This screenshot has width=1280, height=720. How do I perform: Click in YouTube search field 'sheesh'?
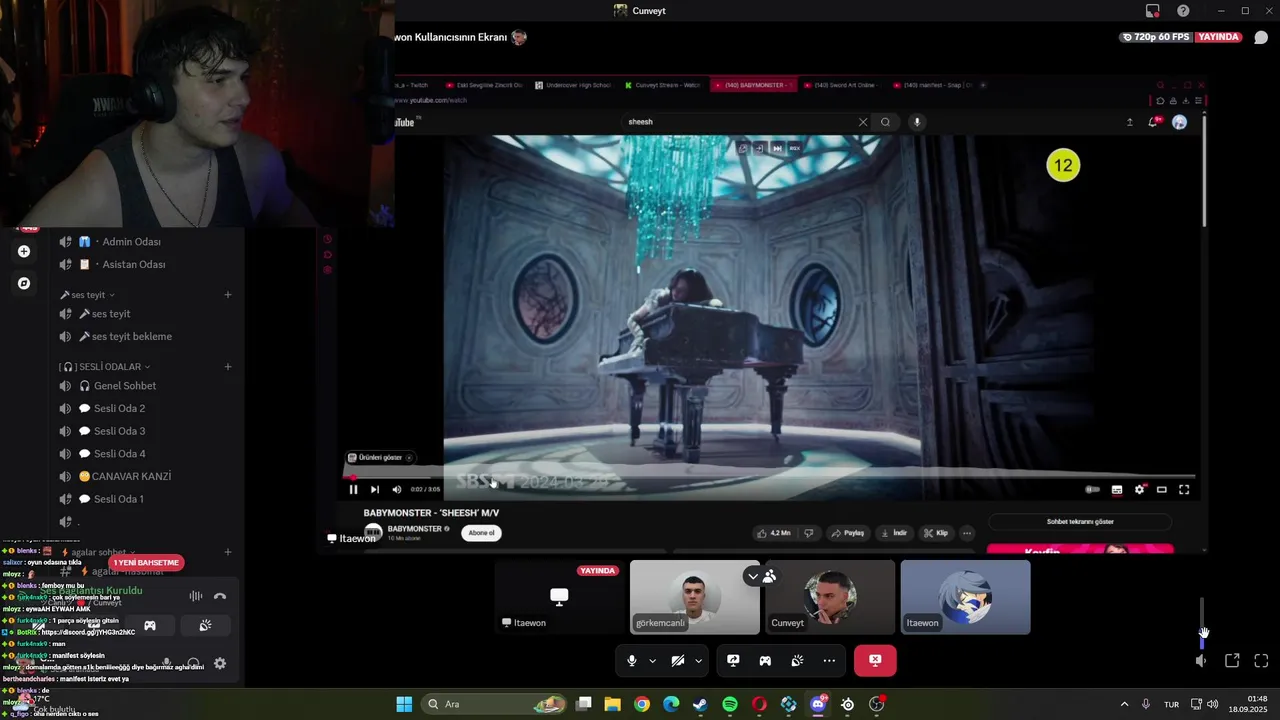738,122
